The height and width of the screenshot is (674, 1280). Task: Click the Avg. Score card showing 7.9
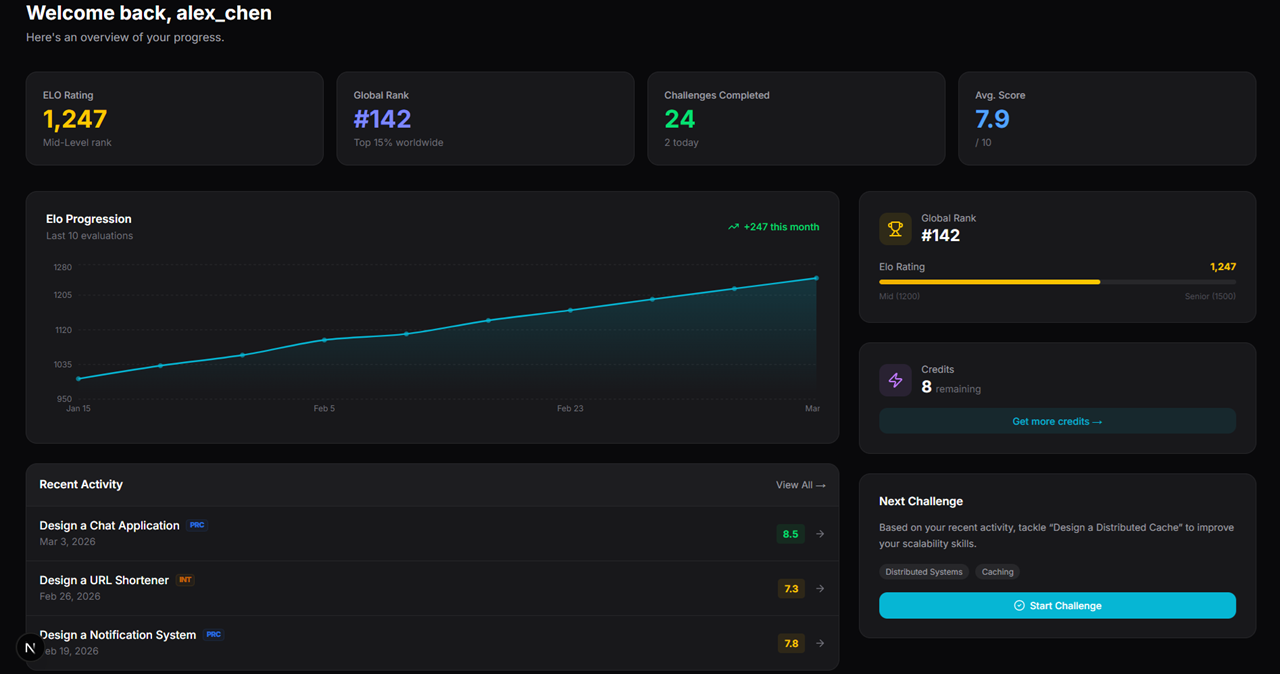click(x=1107, y=118)
